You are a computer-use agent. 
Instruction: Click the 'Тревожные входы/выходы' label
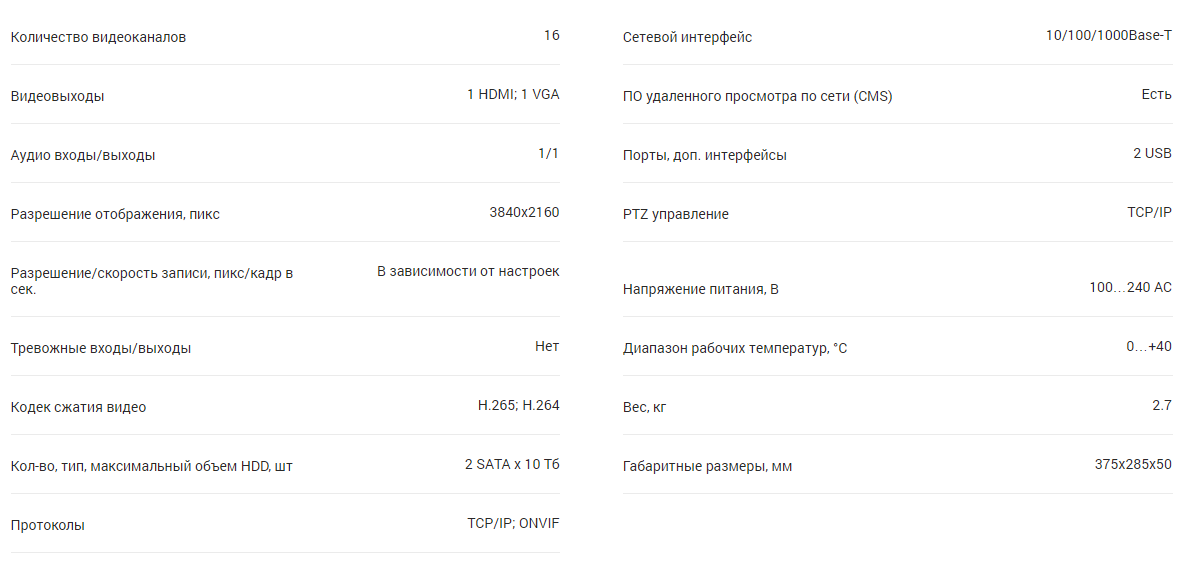[101, 349]
